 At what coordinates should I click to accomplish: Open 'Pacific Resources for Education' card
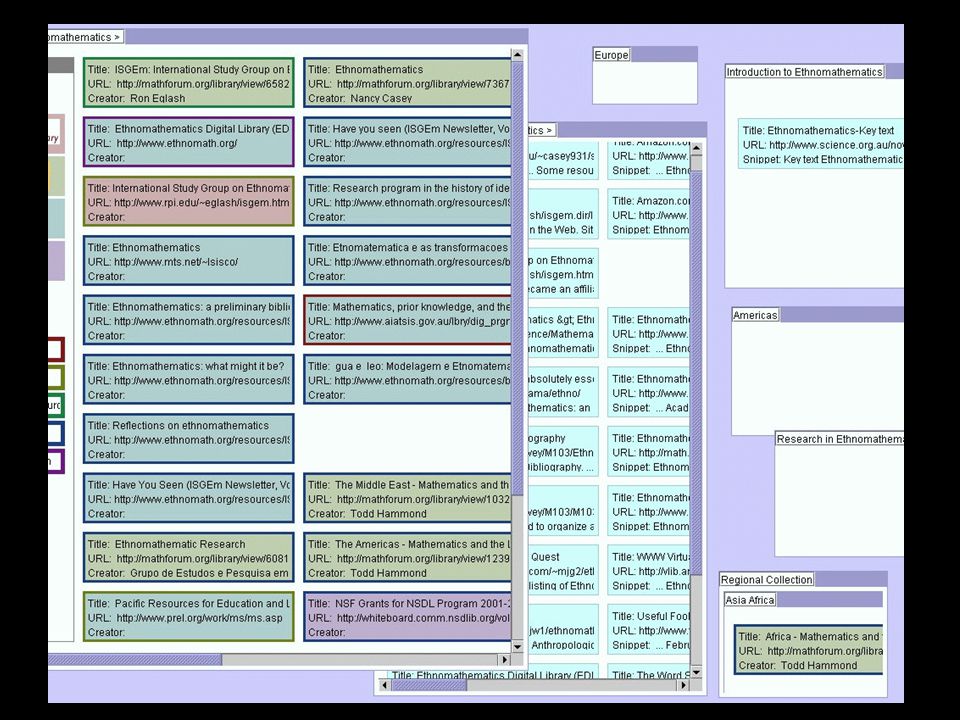pos(189,617)
